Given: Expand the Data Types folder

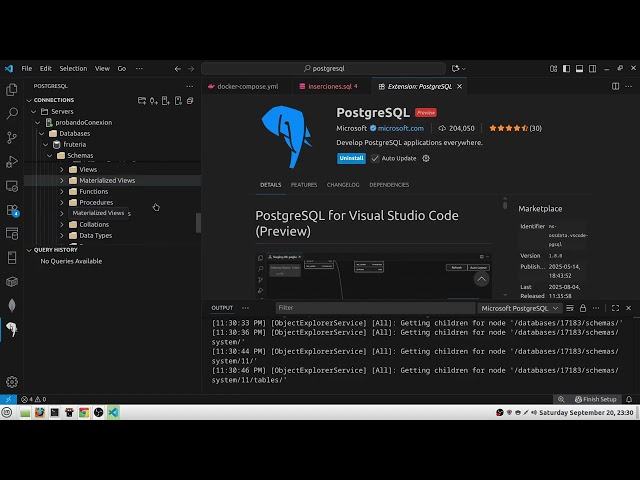Looking at the screenshot, I should coord(62,236).
